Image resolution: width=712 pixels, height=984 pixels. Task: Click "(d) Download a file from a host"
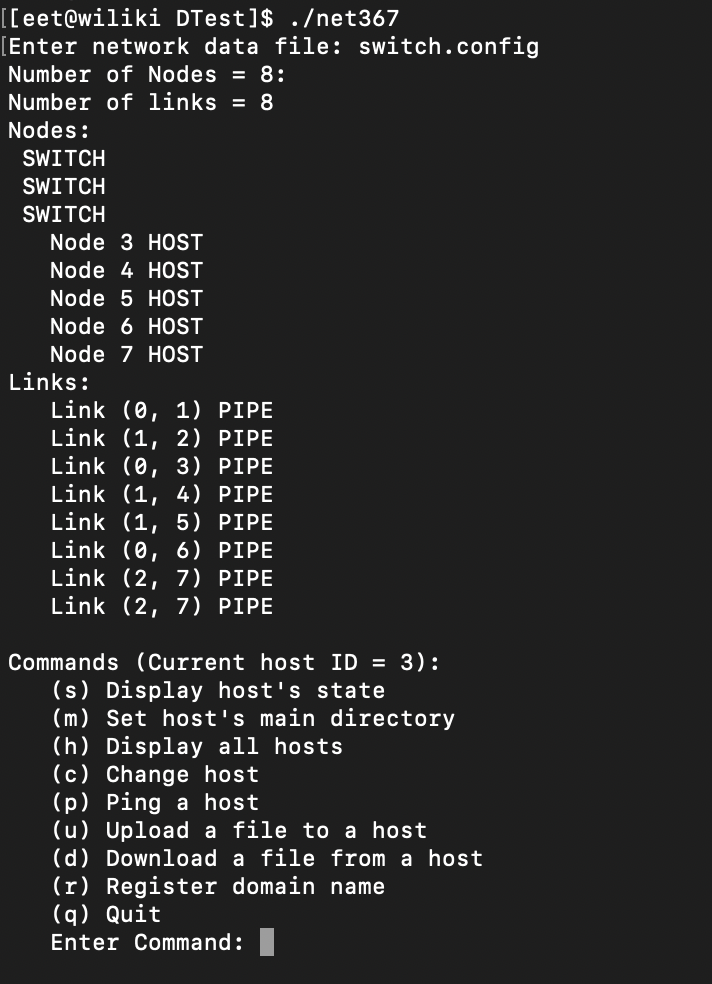[x=266, y=858]
